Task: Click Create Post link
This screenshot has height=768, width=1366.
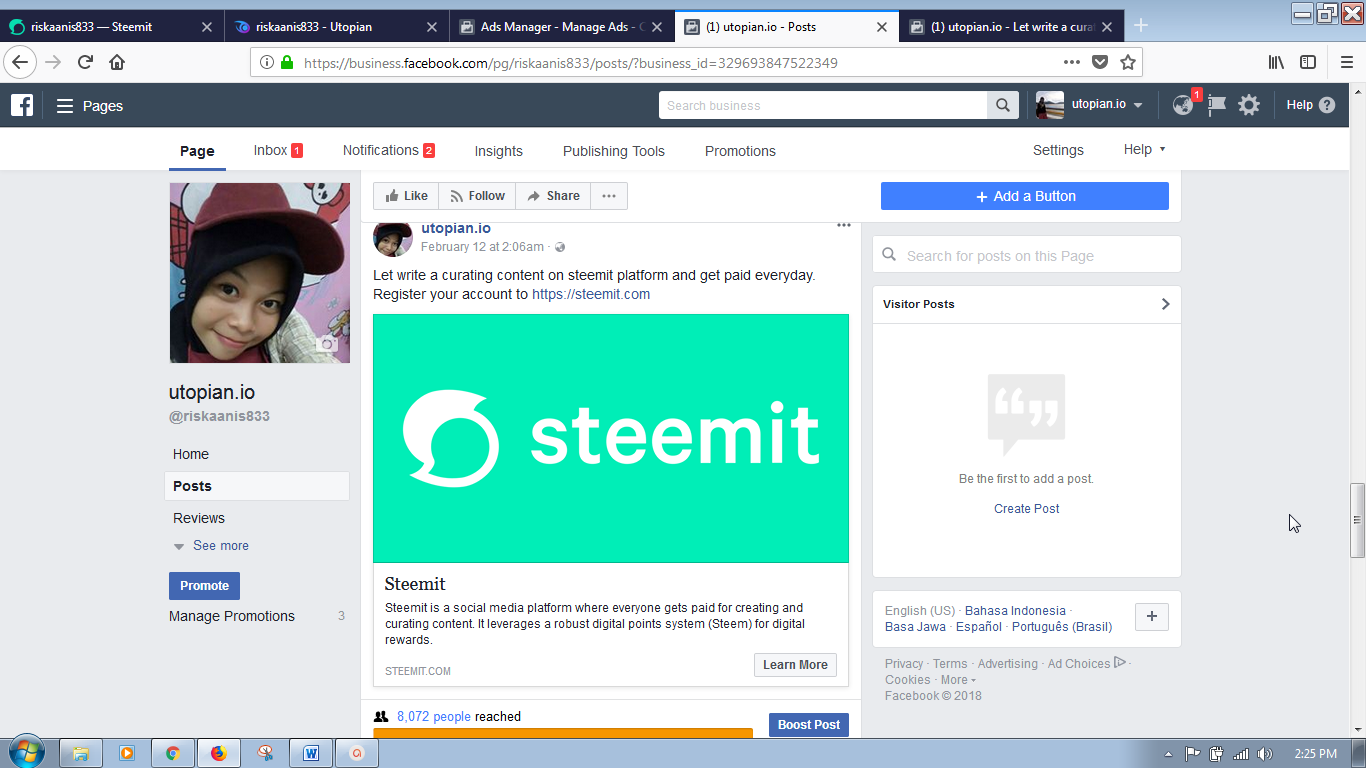Action: (x=1027, y=509)
